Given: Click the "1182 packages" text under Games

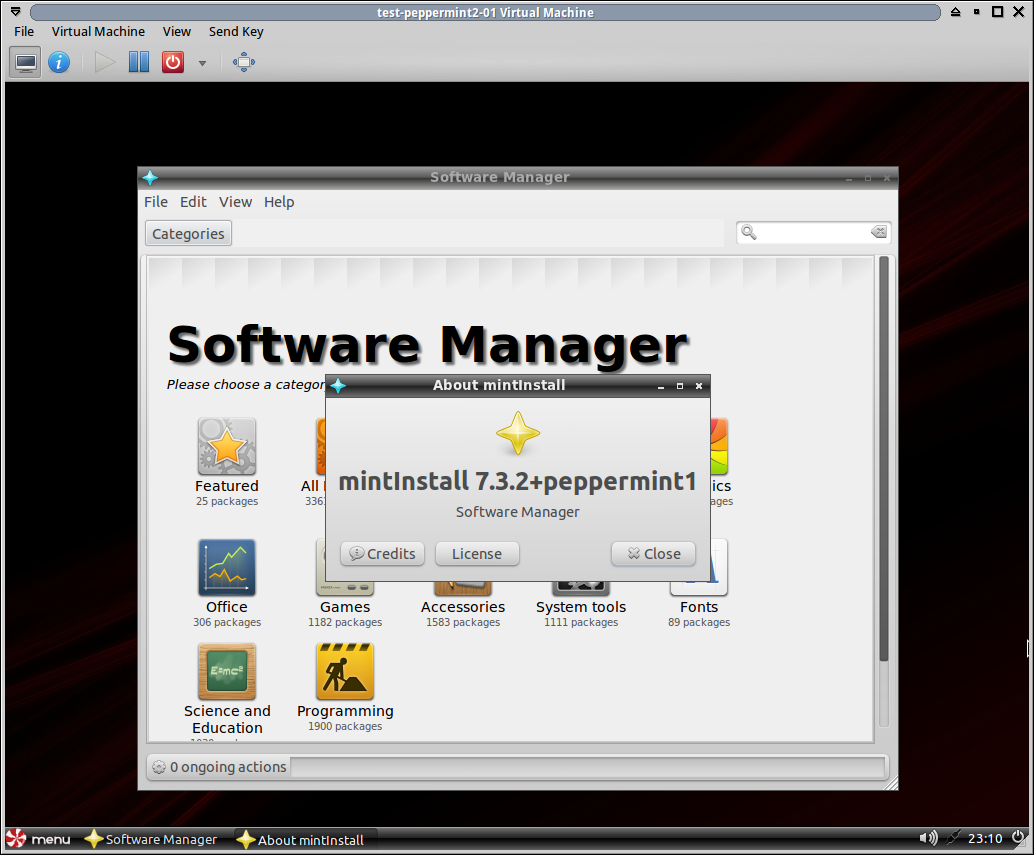Looking at the screenshot, I should [x=345, y=622].
